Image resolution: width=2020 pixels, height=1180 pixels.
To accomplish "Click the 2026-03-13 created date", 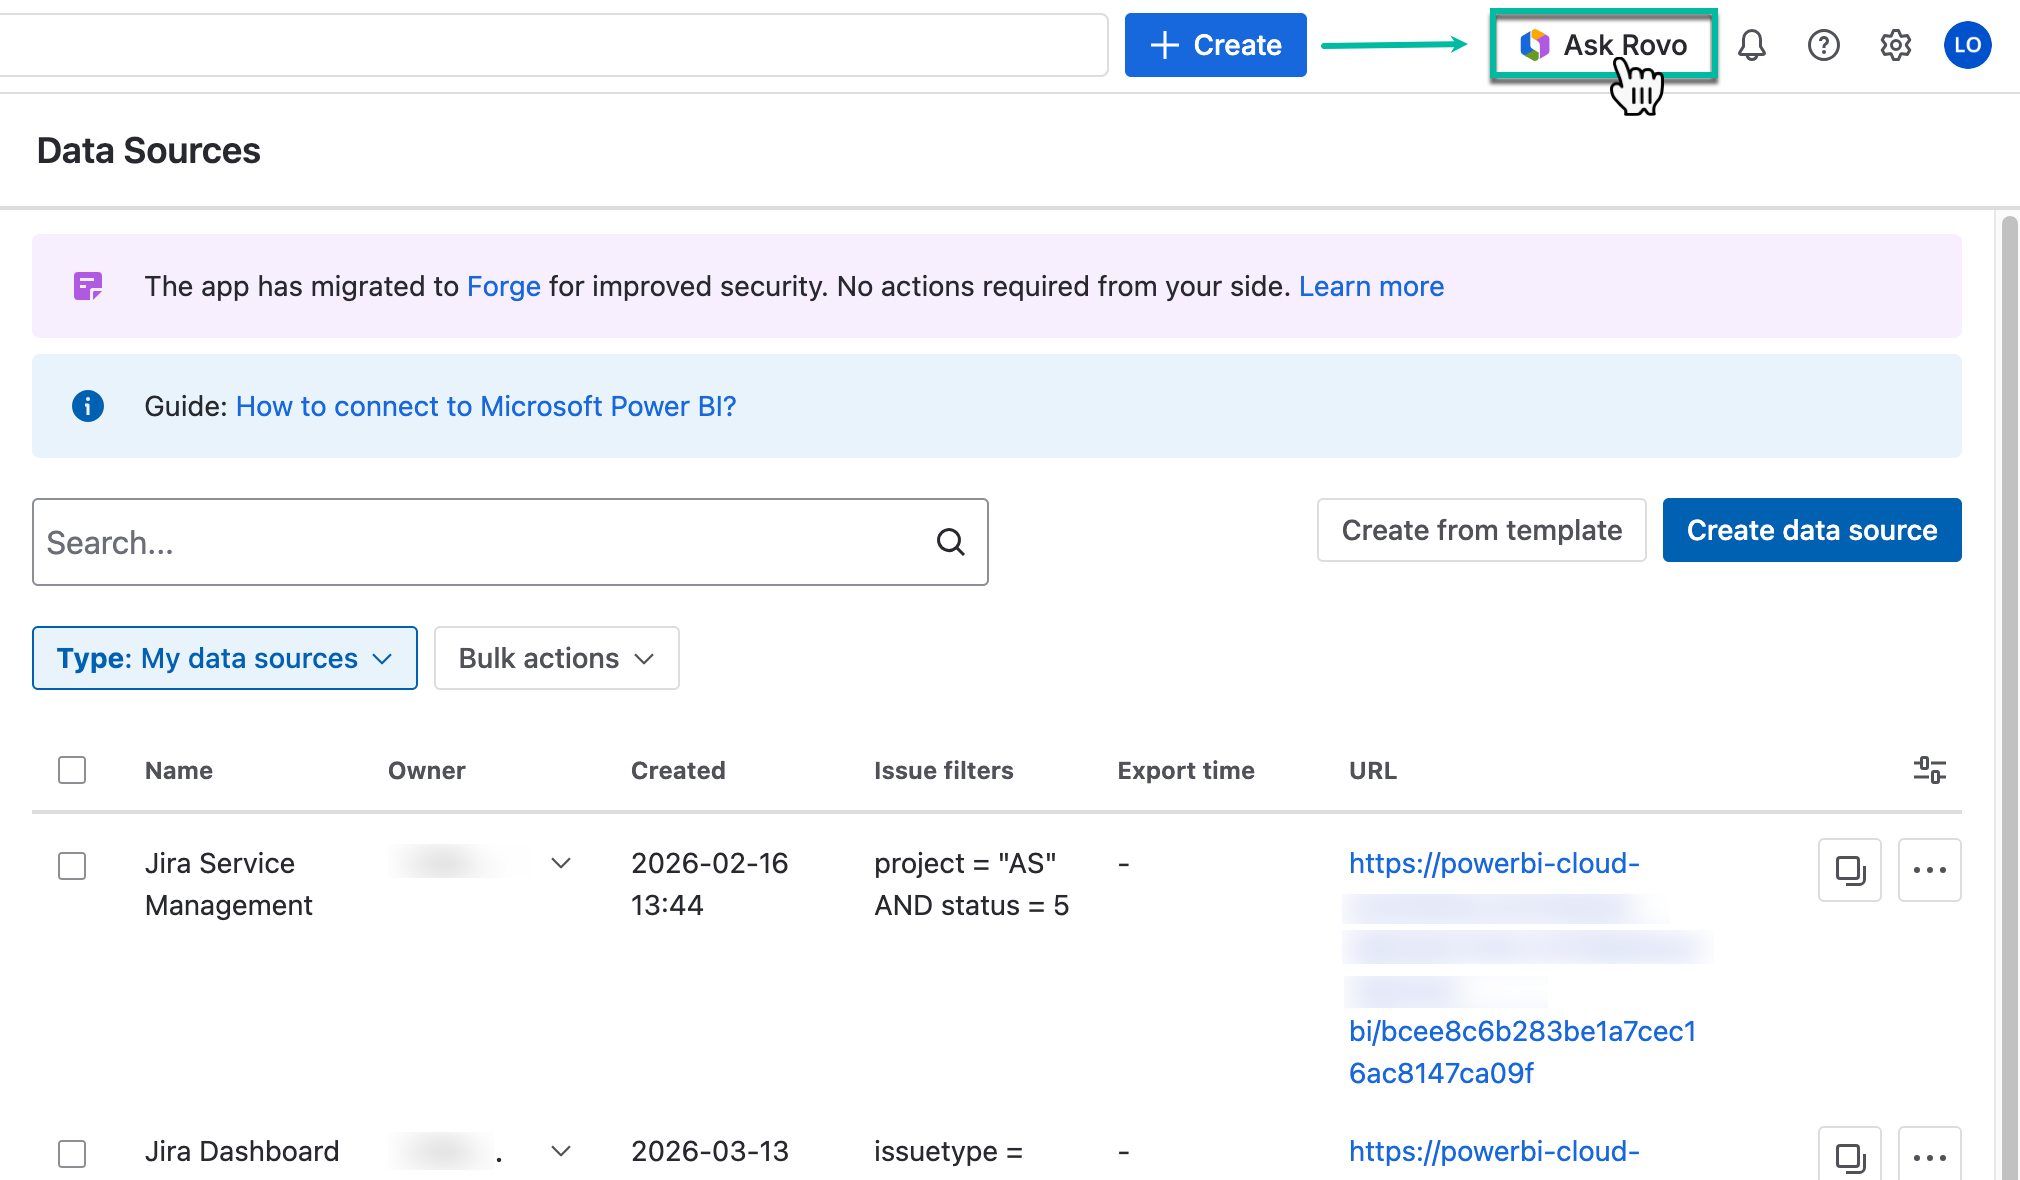I will [x=710, y=1151].
